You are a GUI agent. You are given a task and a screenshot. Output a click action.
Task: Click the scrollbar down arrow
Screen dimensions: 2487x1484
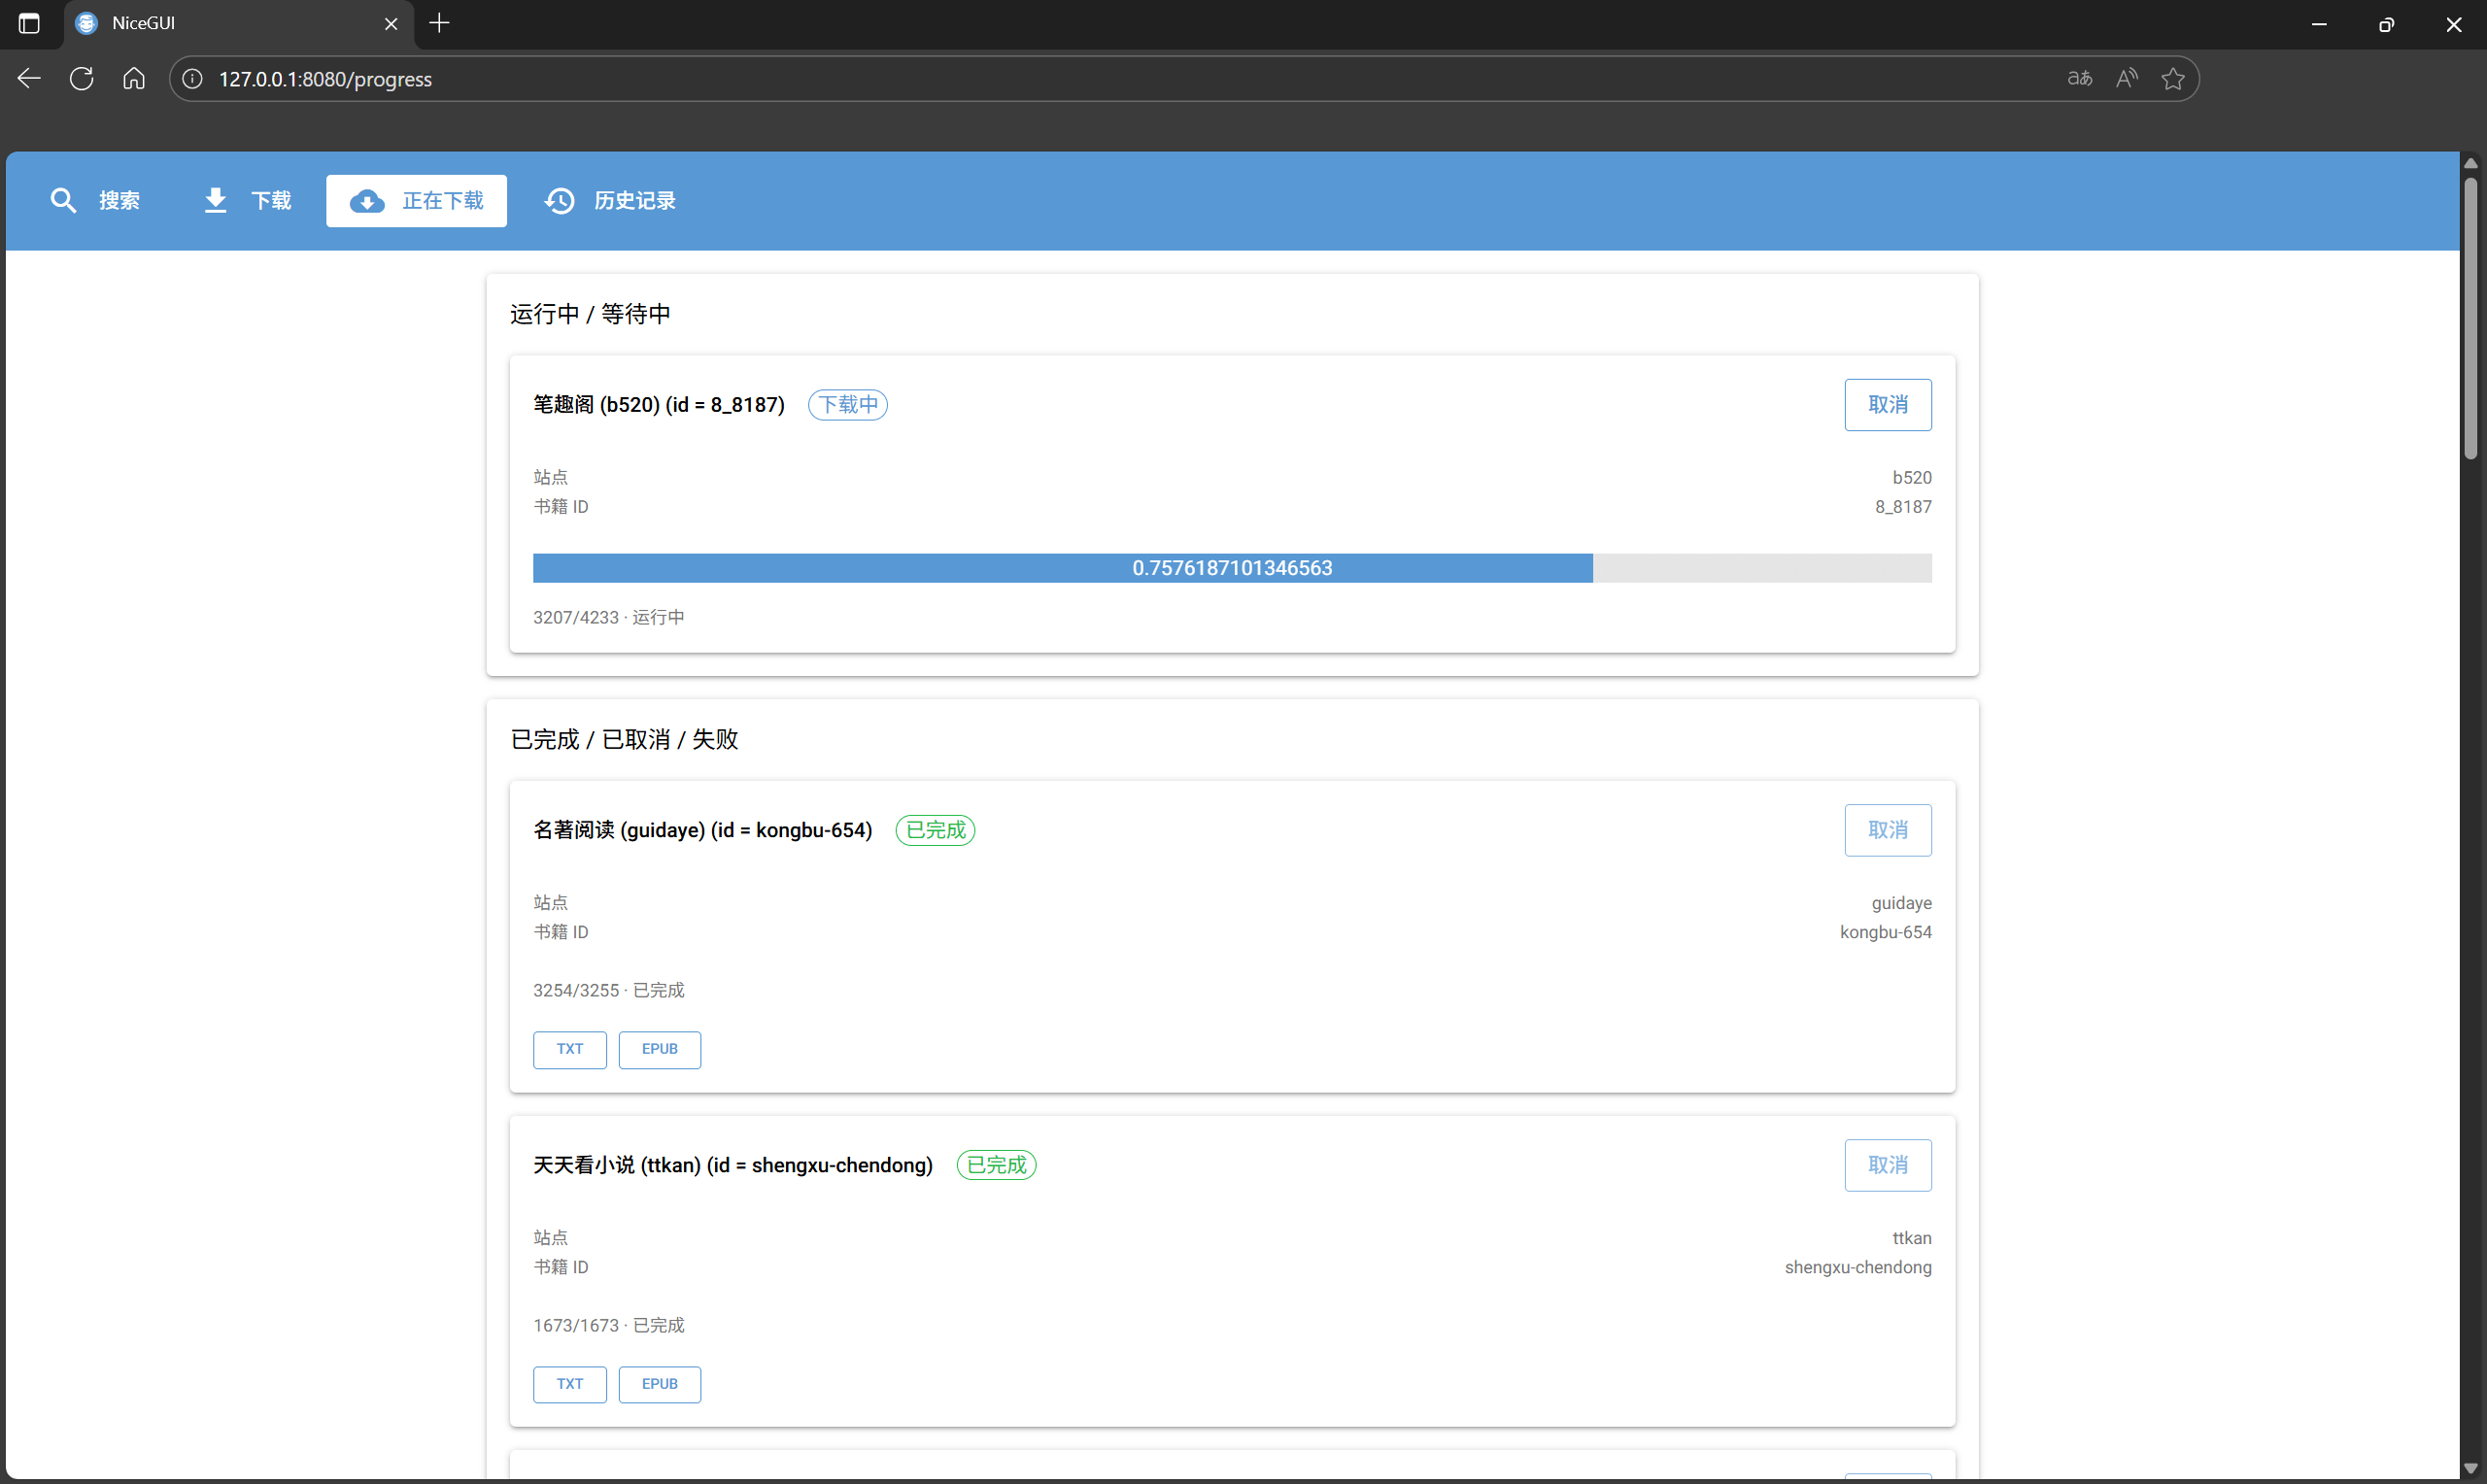click(2471, 1468)
